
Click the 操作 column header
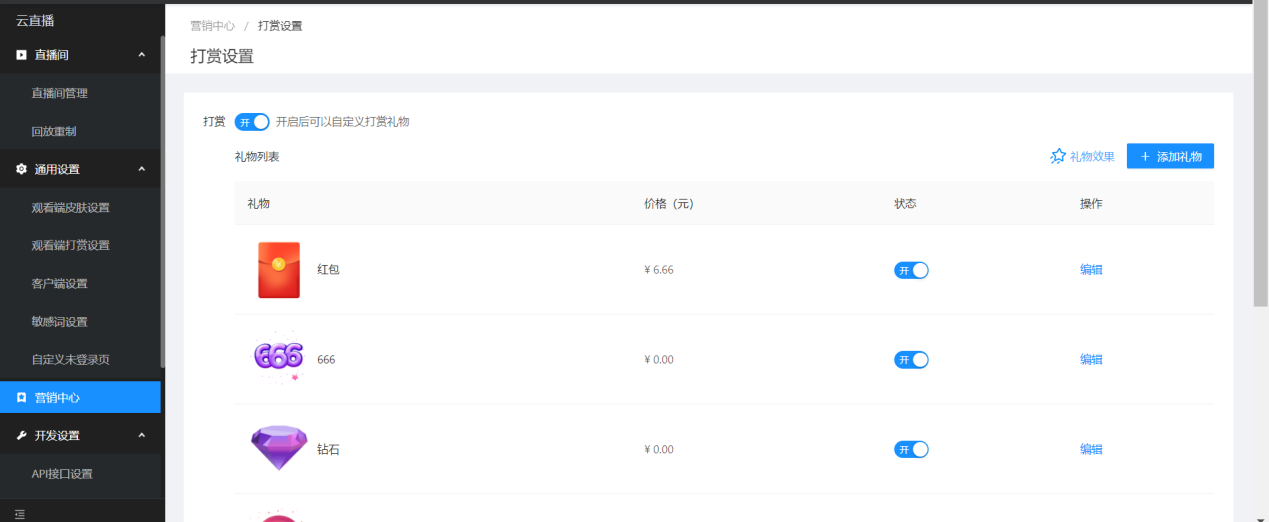(1091, 203)
